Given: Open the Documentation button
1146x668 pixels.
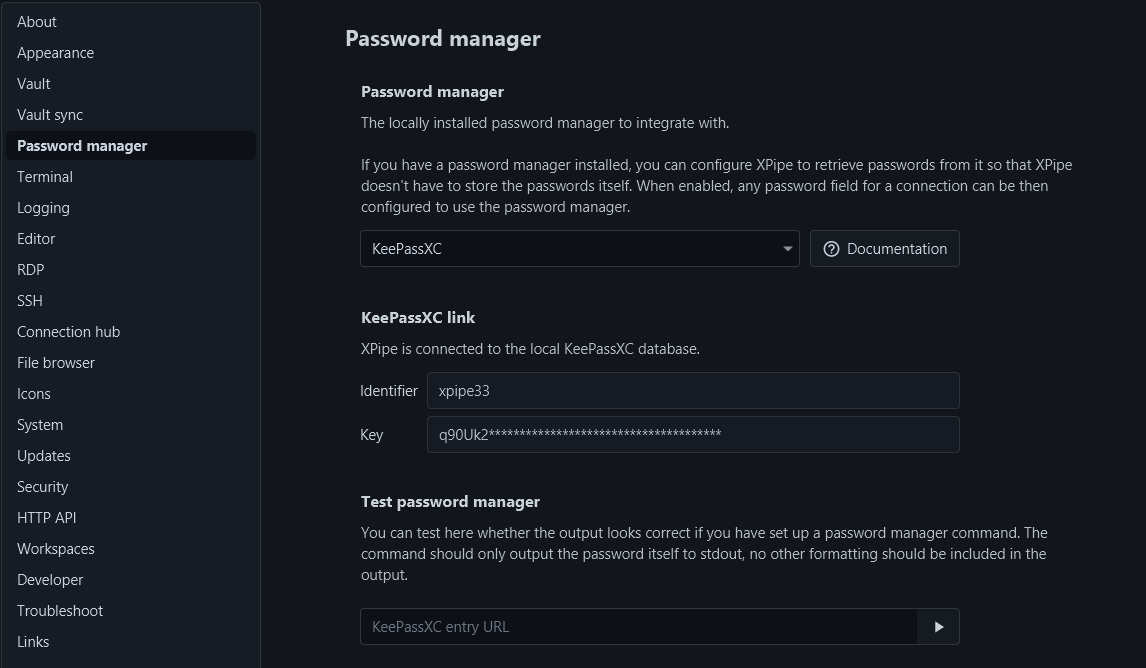Looking at the screenshot, I should pyautogui.click(x=884, y=249).
